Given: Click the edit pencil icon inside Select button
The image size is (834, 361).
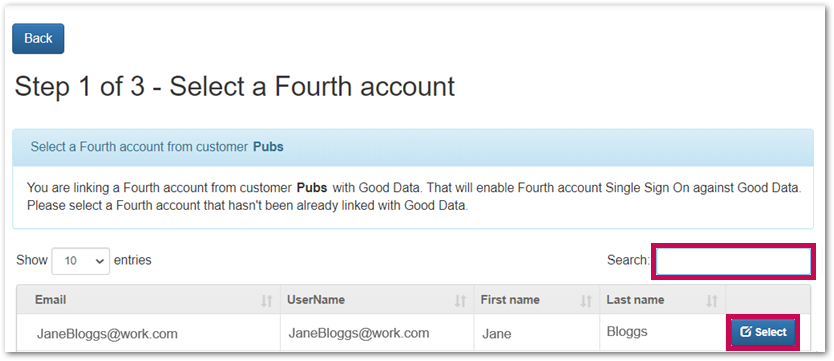Looking at the screenshot, I should tap(746, 332).
